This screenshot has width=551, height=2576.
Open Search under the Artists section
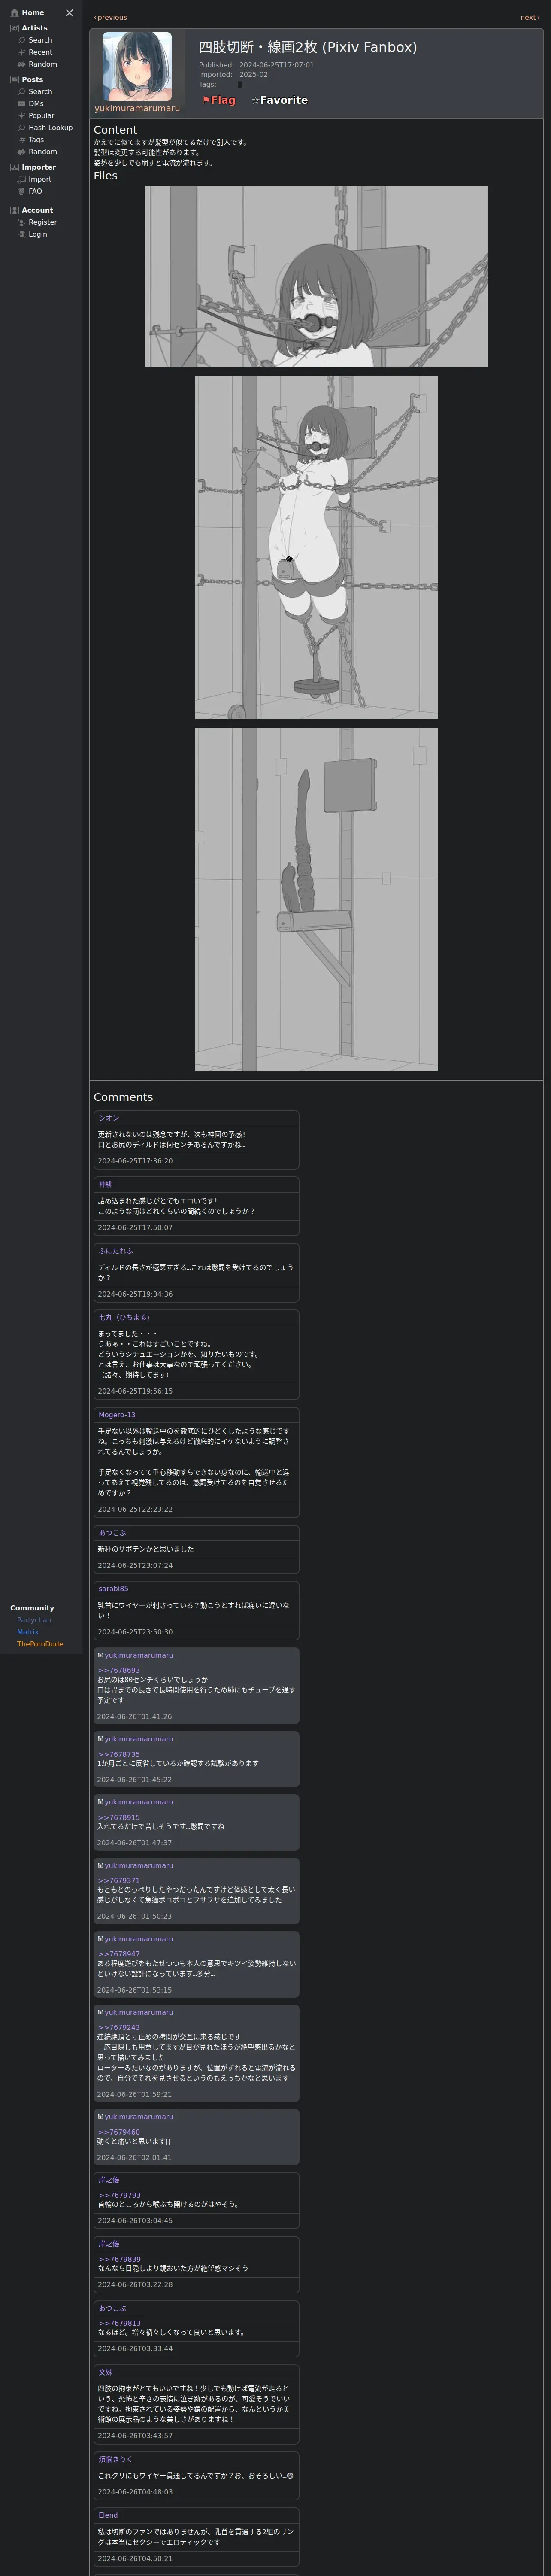pyautogui.click(x=35, y=40)
